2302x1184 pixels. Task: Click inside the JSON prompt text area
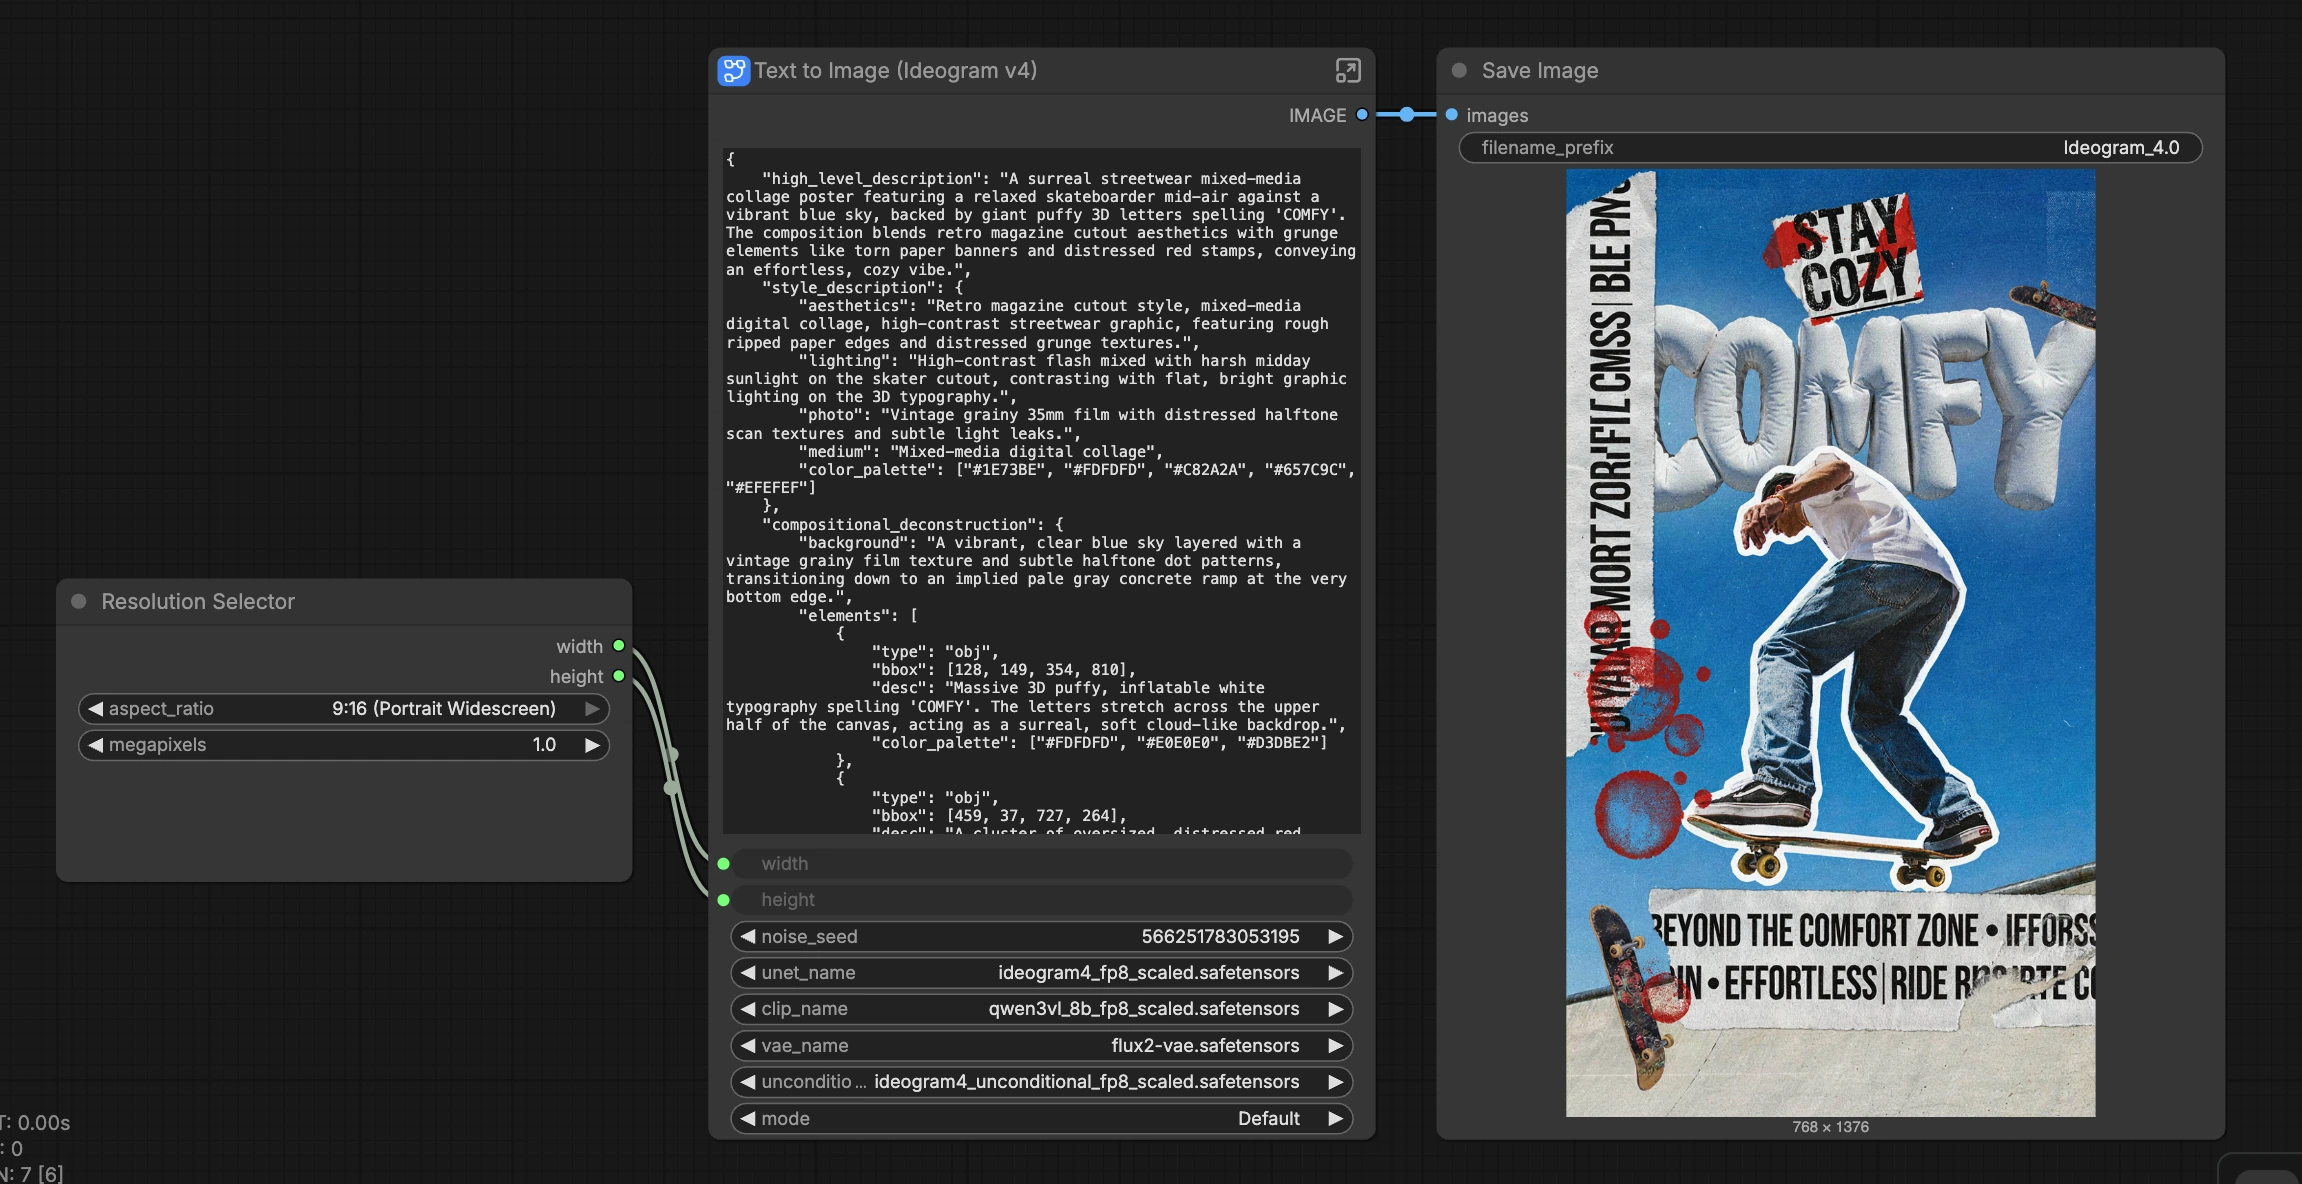click(1042, 491)
